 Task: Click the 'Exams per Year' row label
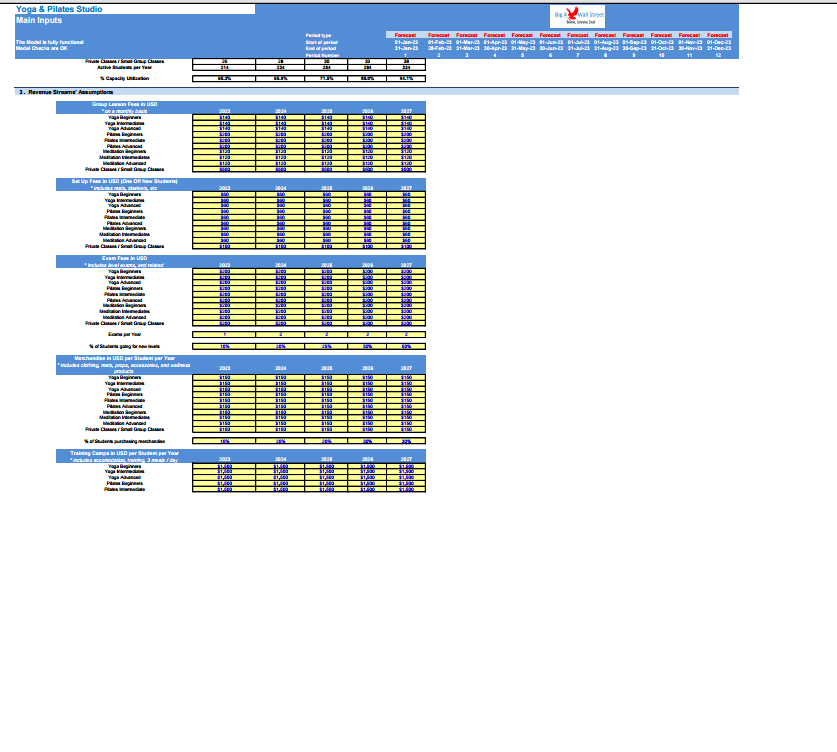pyautogui.click(x=124, y=335)
